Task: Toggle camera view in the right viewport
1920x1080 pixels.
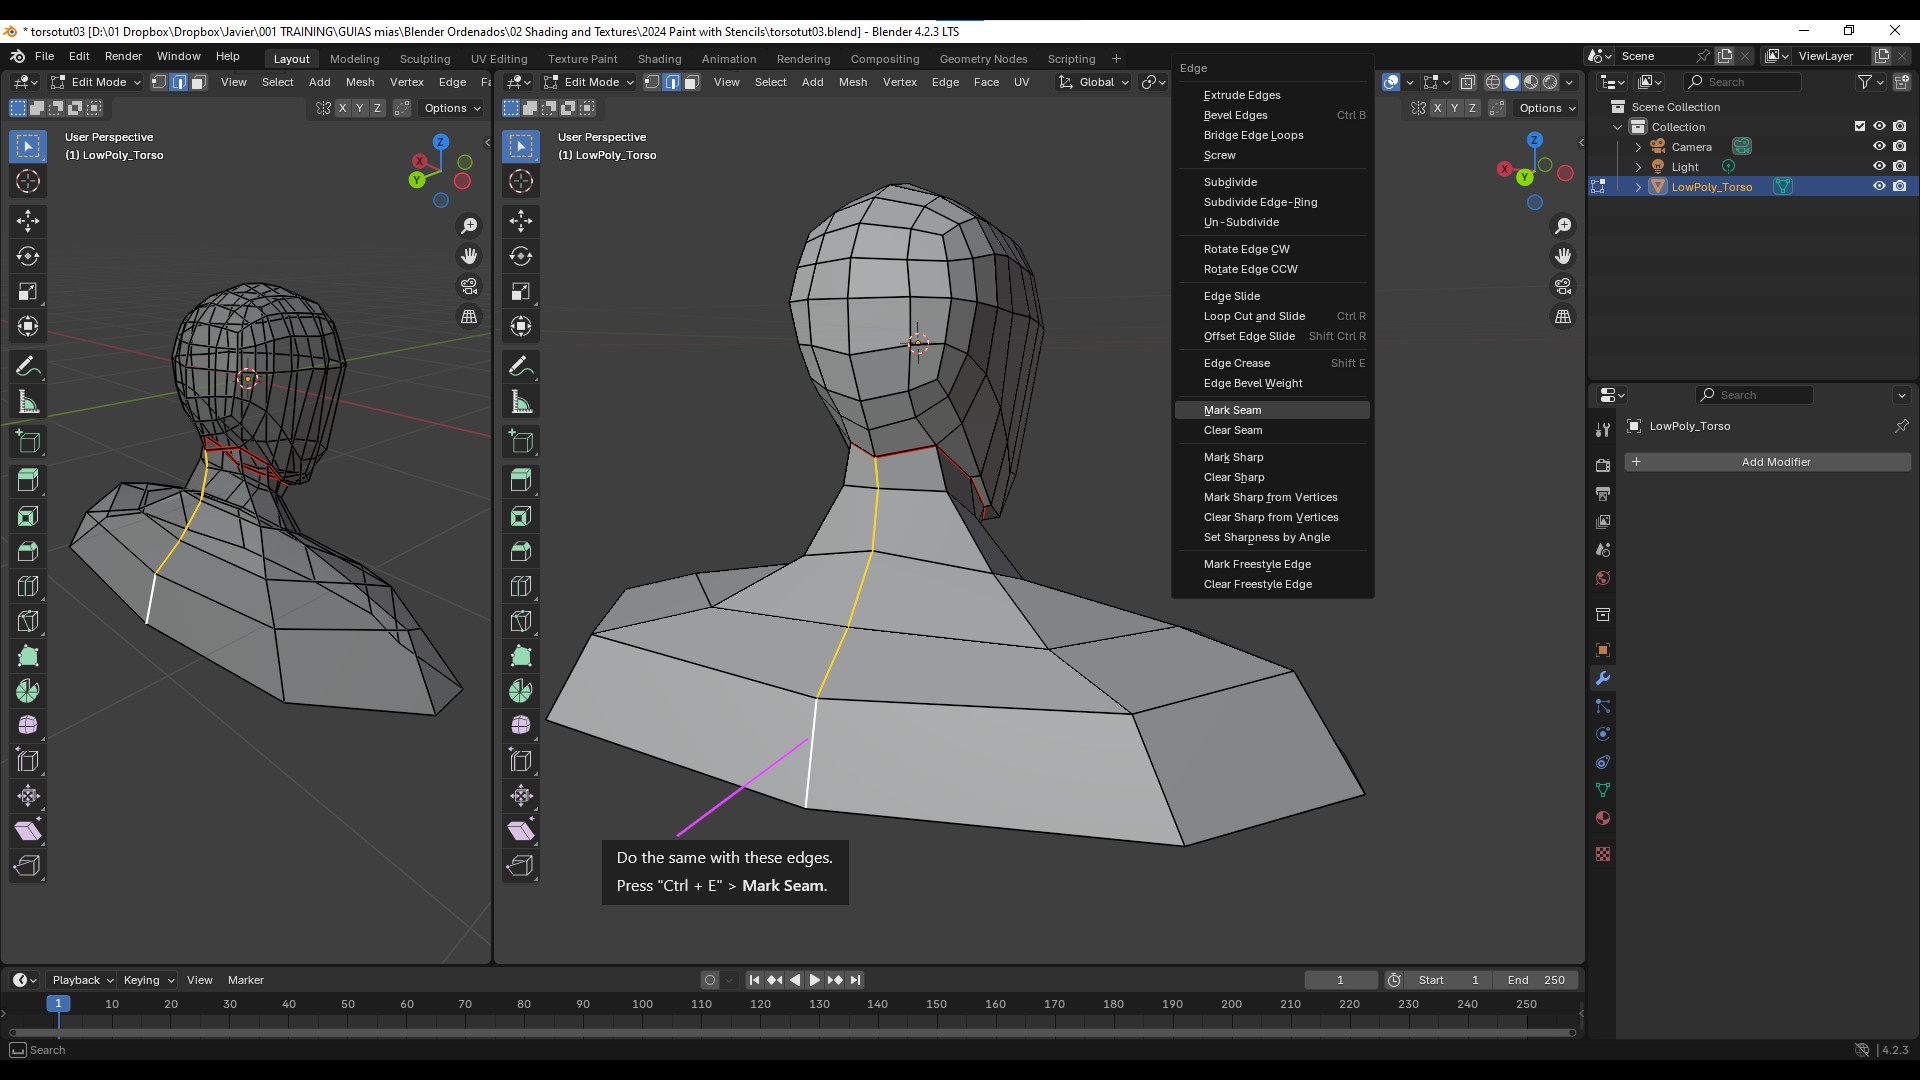Action: pyautogui.click(x=1563, y=286)
